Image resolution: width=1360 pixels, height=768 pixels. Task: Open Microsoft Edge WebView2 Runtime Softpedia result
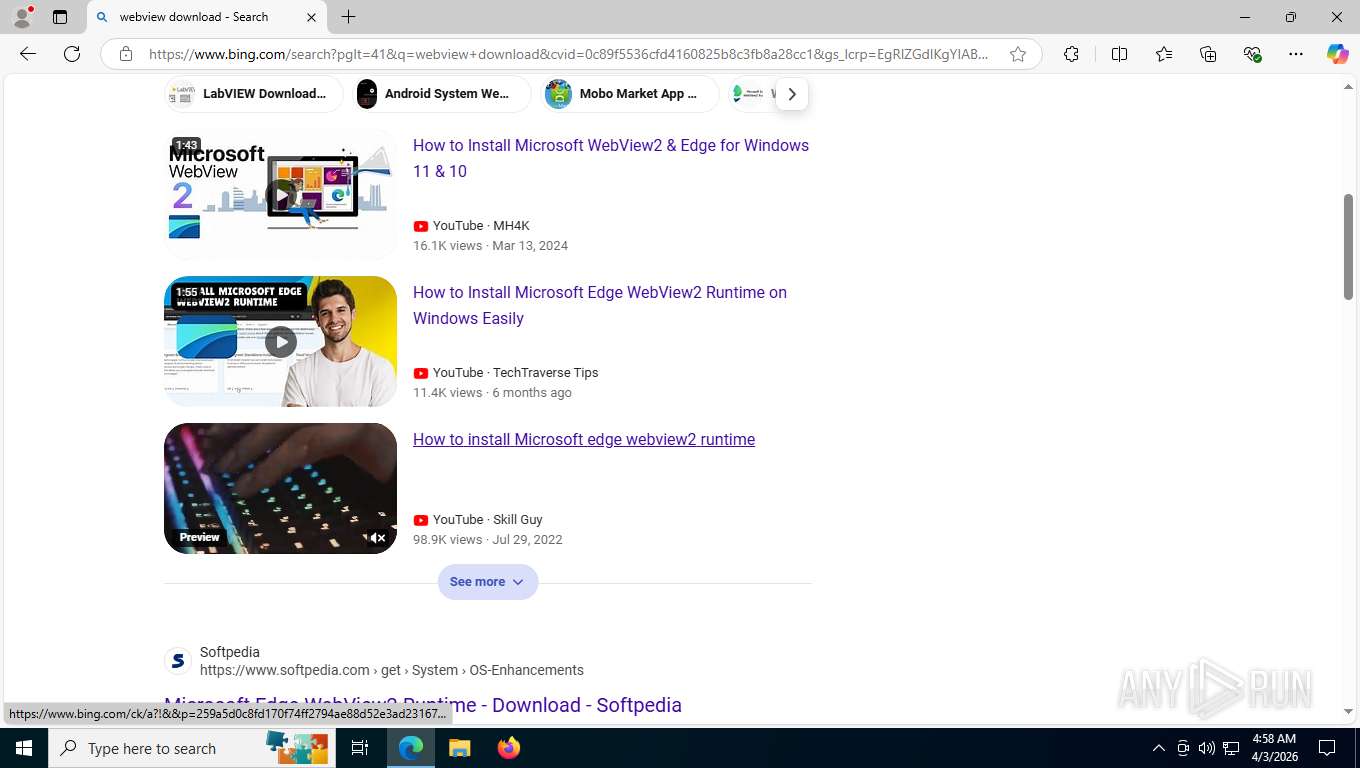tap(423, 705)
